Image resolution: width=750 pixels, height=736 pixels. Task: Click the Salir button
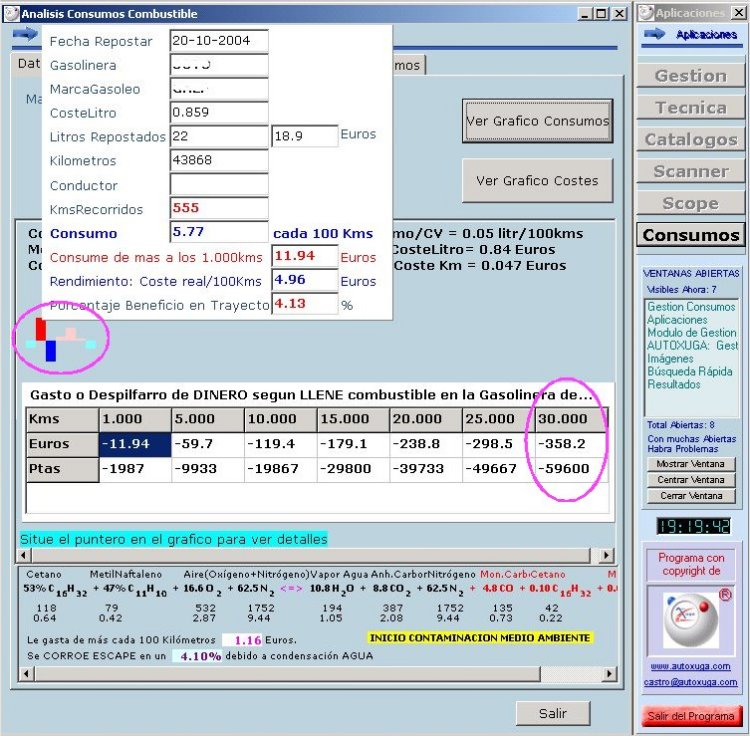pyautogui.click(x=553, y=713)
